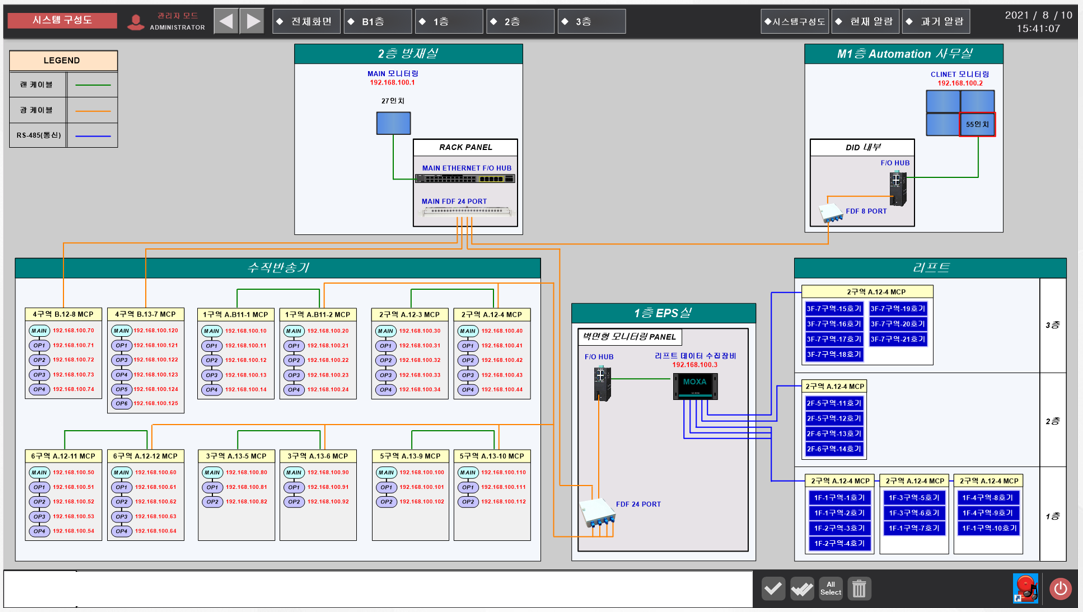Open the alarm bell sound shortcut
The height and width of the screenshot is (612, 1083).
coord(1025,588)
